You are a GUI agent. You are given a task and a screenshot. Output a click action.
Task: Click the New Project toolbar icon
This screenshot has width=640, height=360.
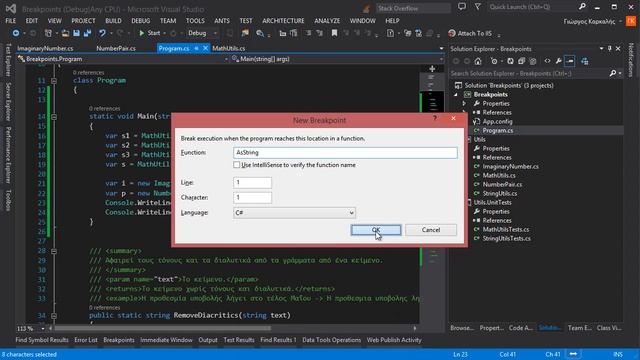pos(48,33)
